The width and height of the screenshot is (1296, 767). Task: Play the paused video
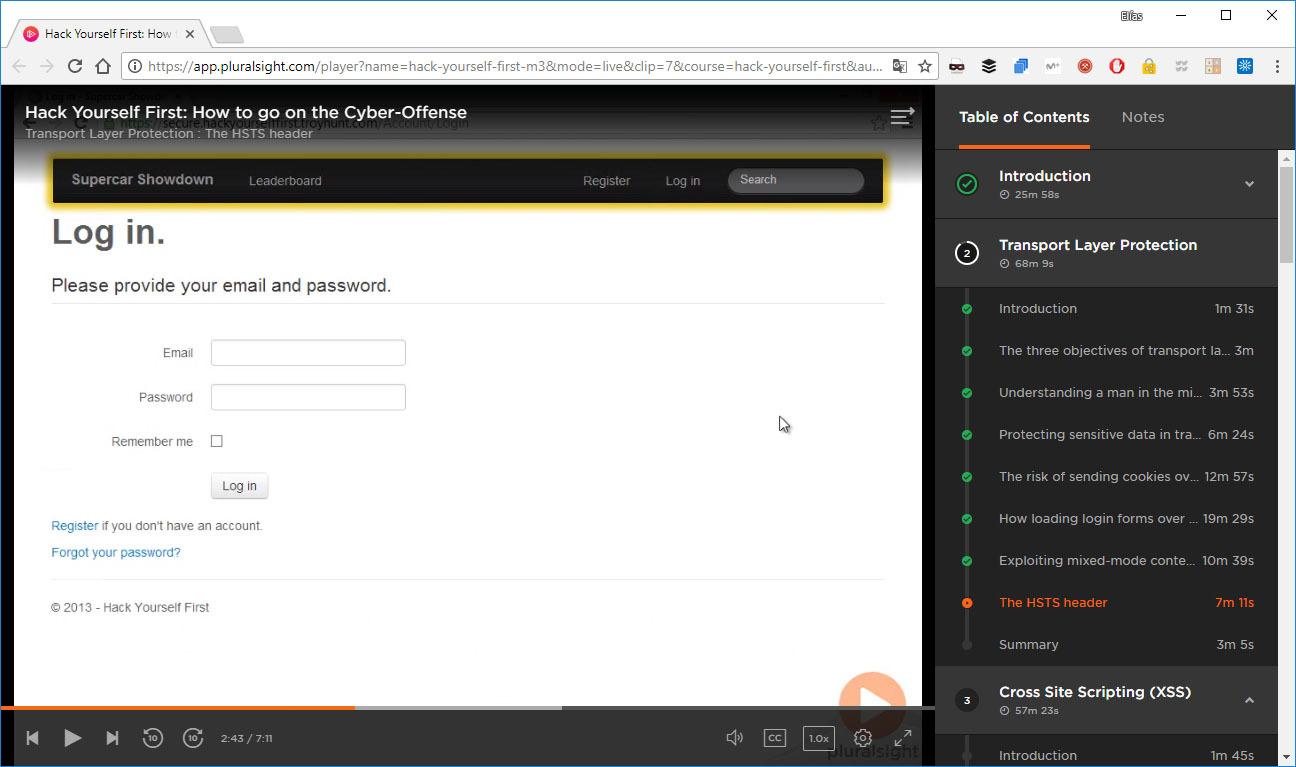[x=72, y=738]
